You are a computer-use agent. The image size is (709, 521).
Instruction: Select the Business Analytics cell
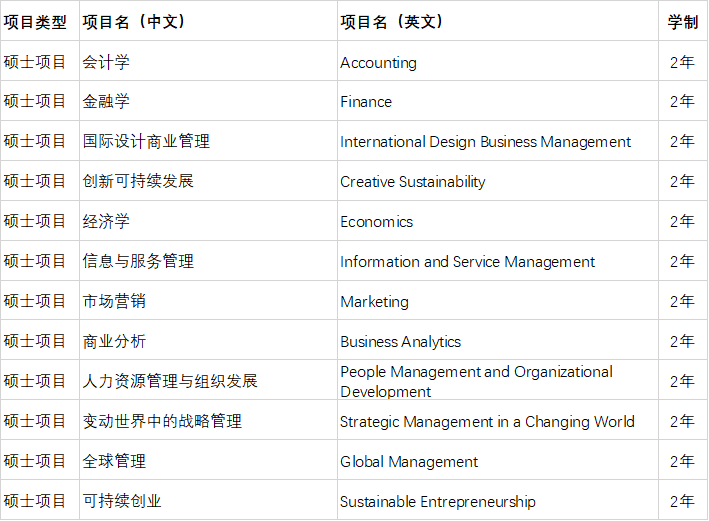tap(400, 342)
